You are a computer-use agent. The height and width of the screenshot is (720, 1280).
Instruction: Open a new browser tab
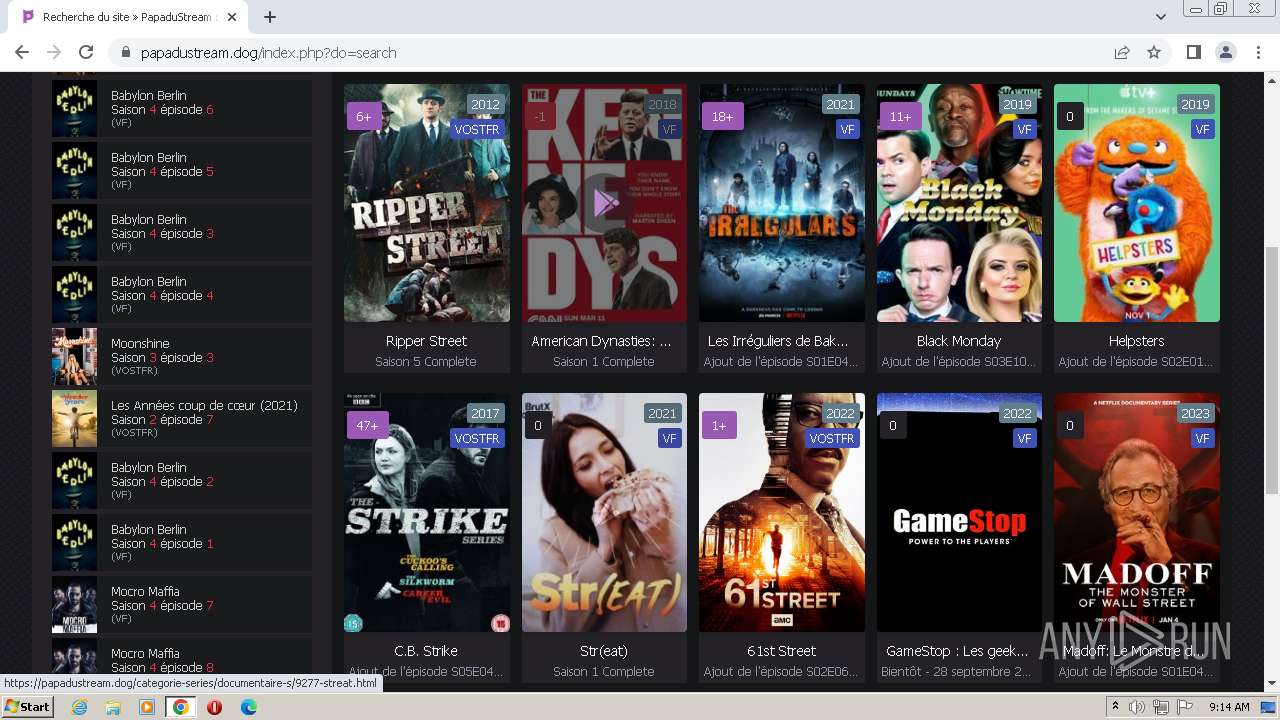pyautogui.click(x=270, y=17)
